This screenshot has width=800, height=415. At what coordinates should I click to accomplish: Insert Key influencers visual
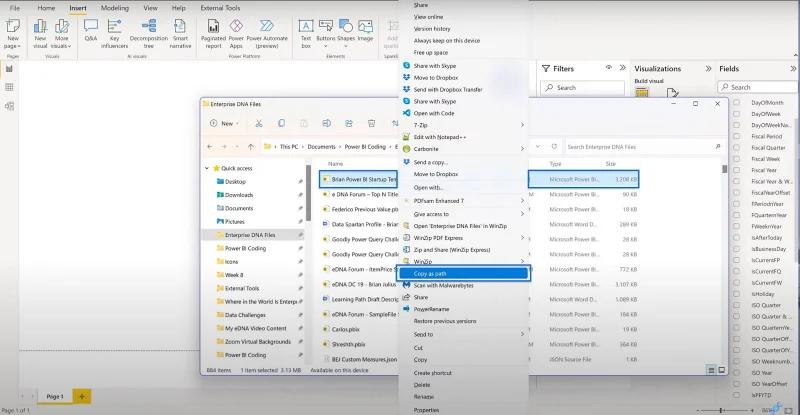click(114, 26)
